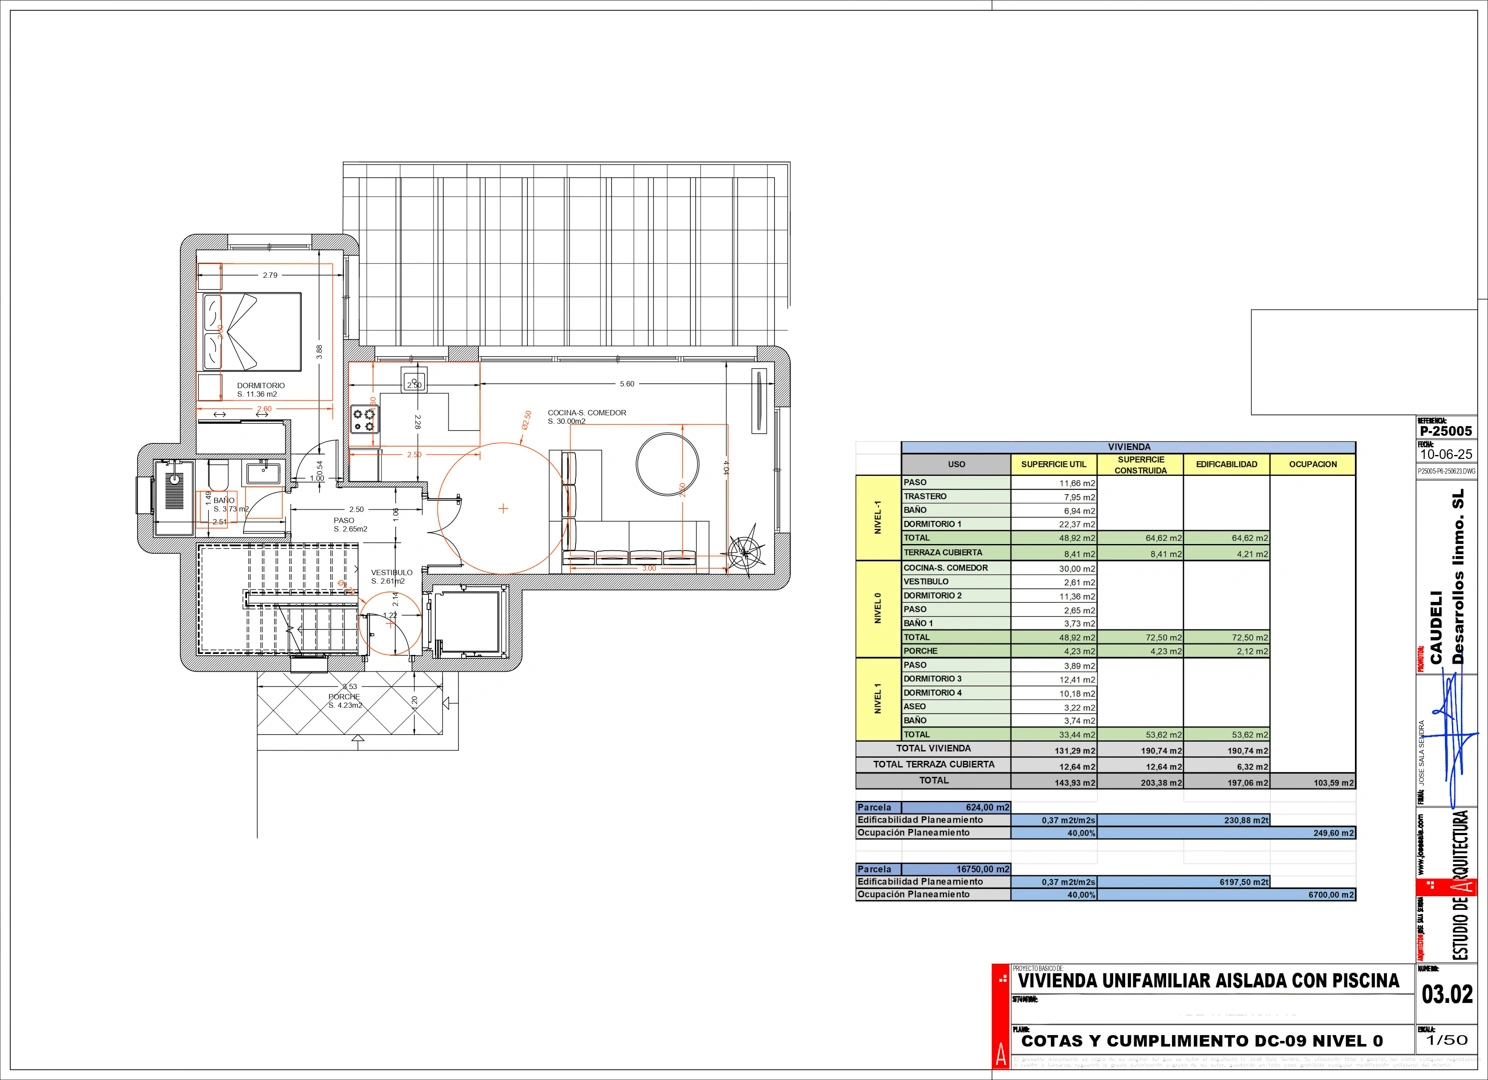This screenshot has width=1488, height=1080.
Task: Select the bathroom washbasin symbol
Action: 264,472
